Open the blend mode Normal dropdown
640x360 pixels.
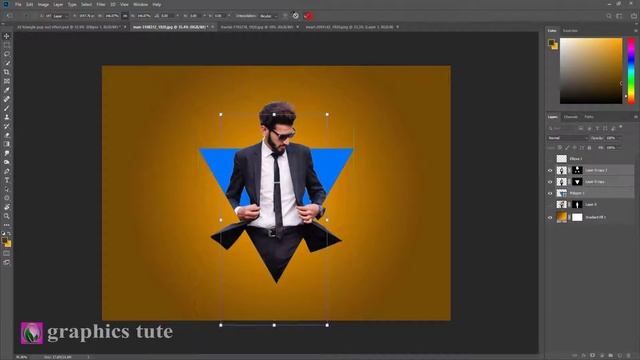(x=567, y=138)
